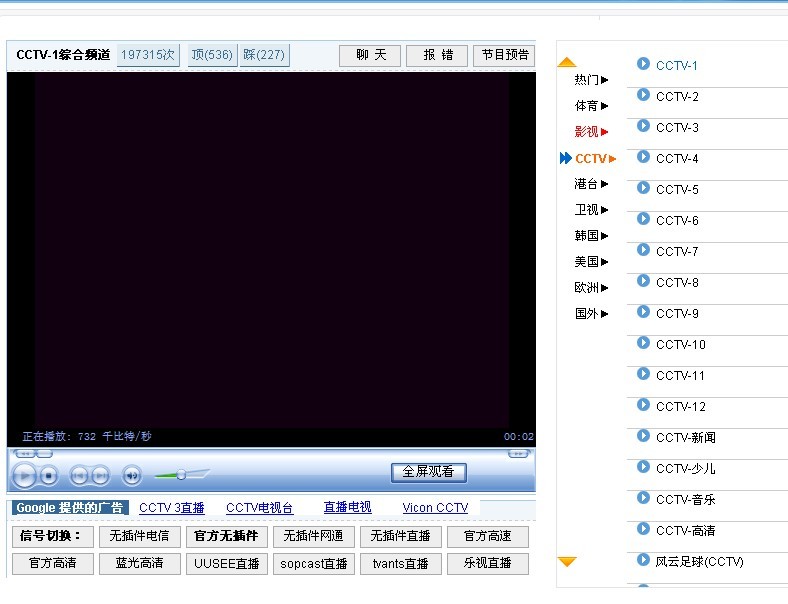The image size is (788, 604).
Task: Switch signal to UUSEE直播
Action: point(227,563)
